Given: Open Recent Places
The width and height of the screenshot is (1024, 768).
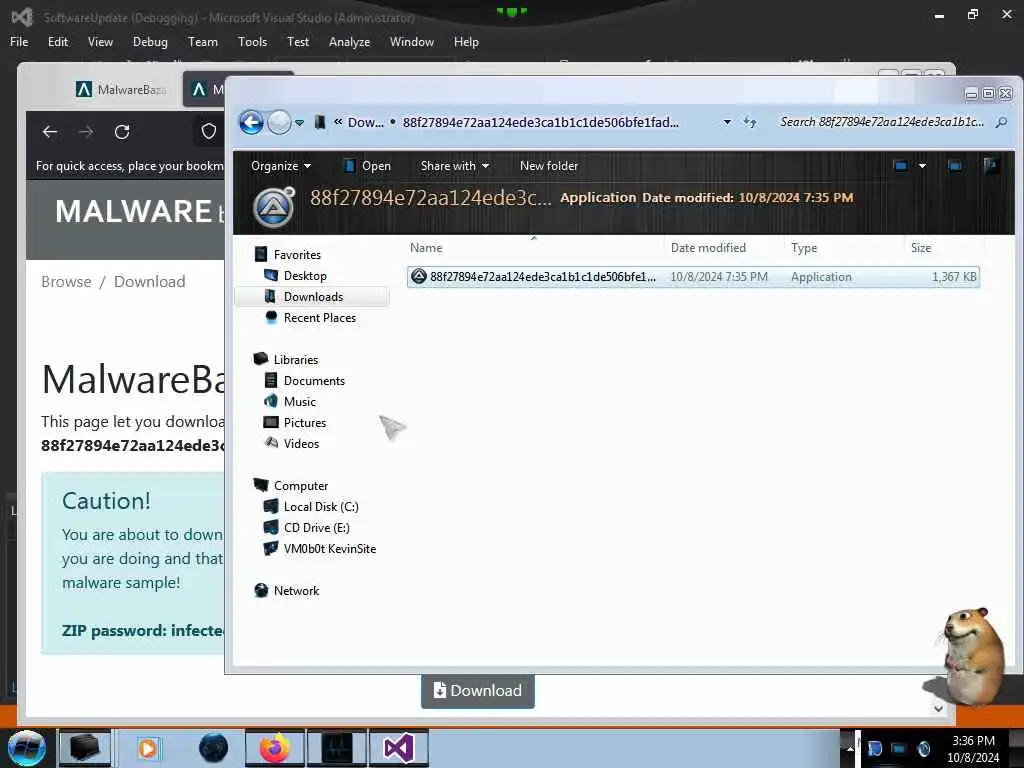Looking at the screenshot, I should click(x=319, y=317).
